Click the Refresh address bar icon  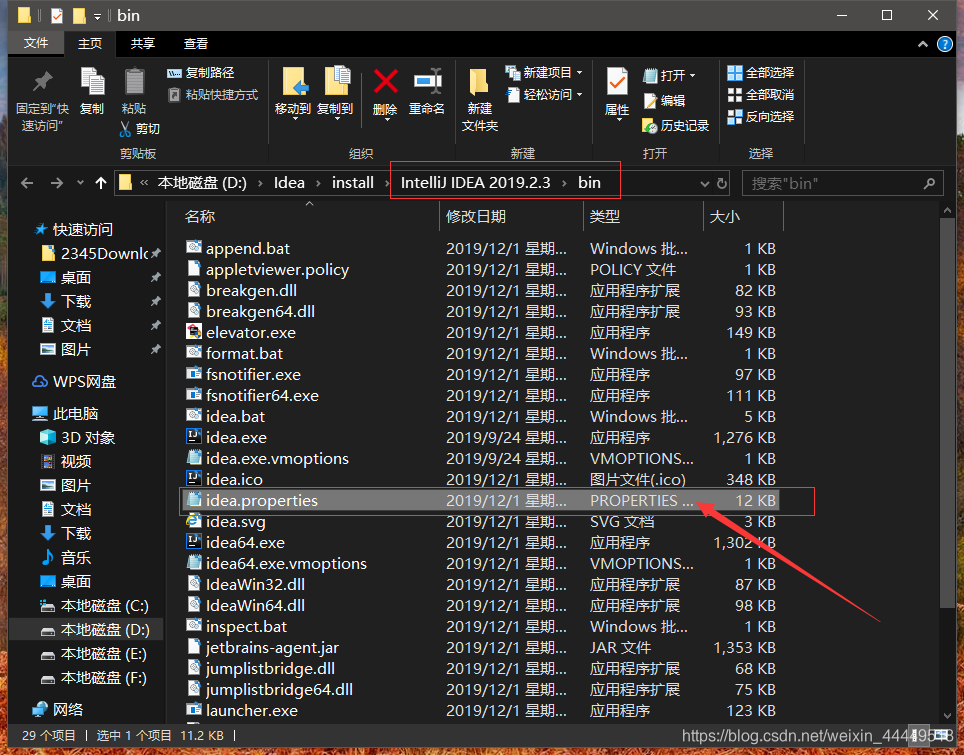pos(722,183)
